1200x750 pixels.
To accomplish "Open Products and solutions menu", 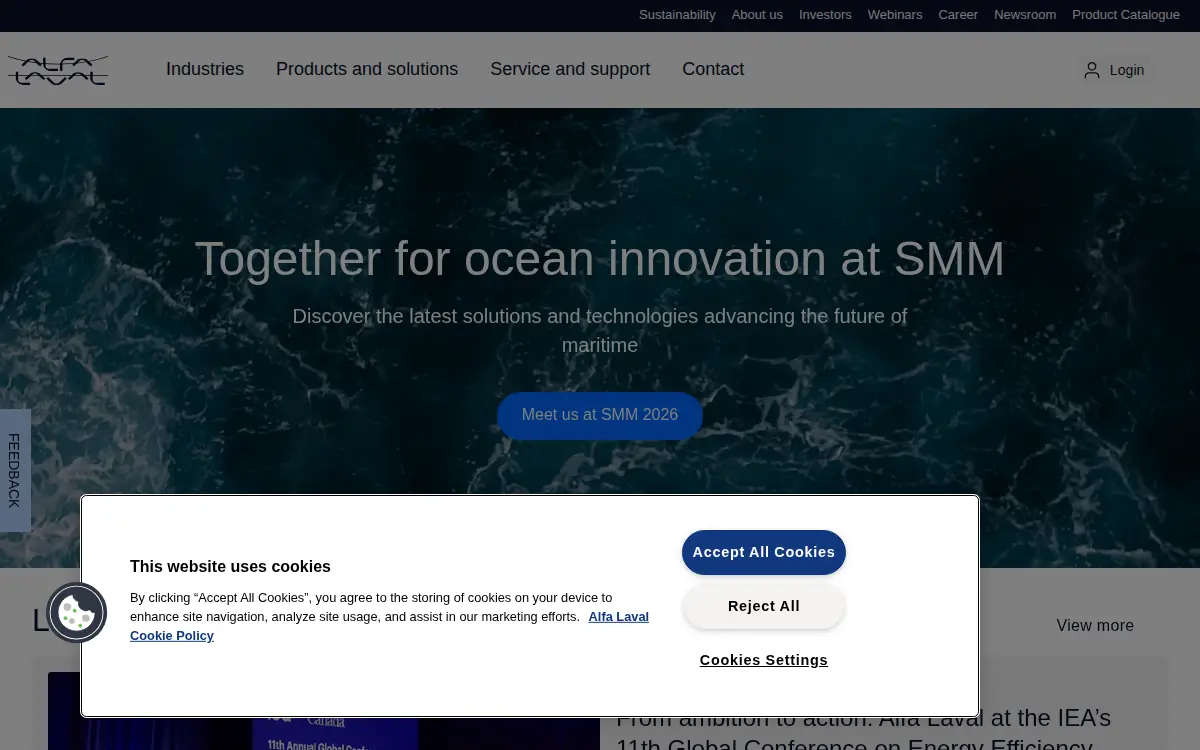I will 367,69.
